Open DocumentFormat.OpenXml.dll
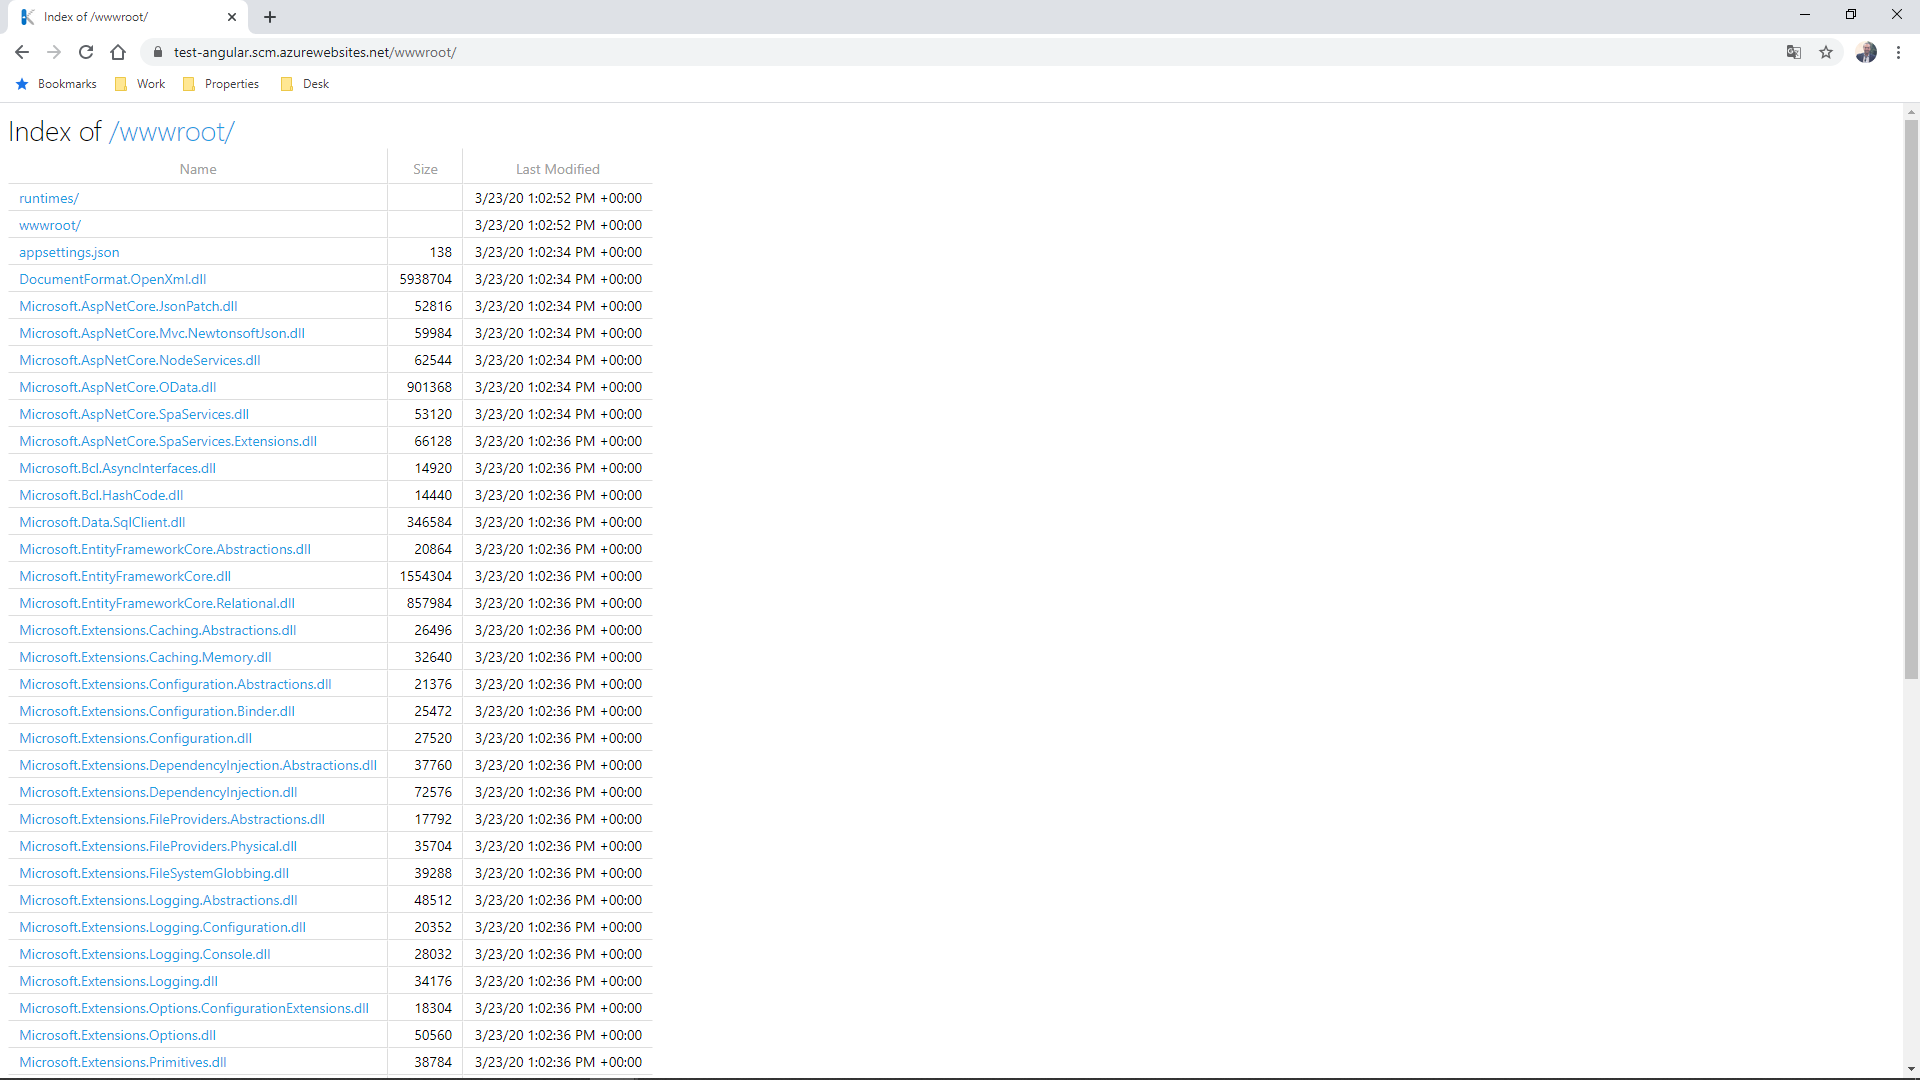This screenshot has width=1920, height=1080. [x=112, y=279]
